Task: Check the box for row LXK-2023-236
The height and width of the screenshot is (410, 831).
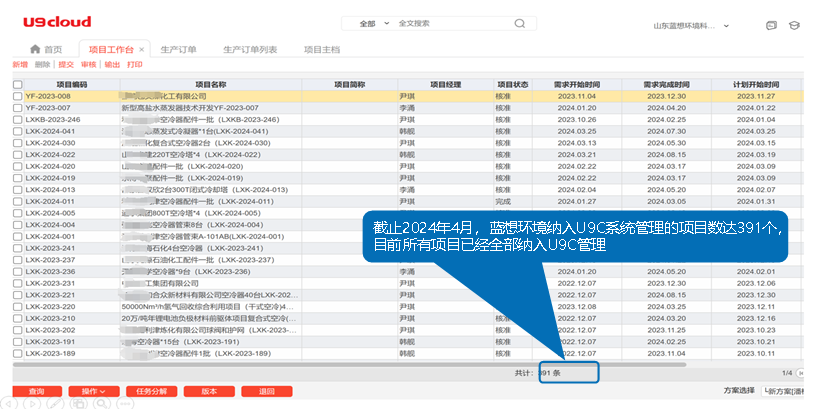Action: 17,272
